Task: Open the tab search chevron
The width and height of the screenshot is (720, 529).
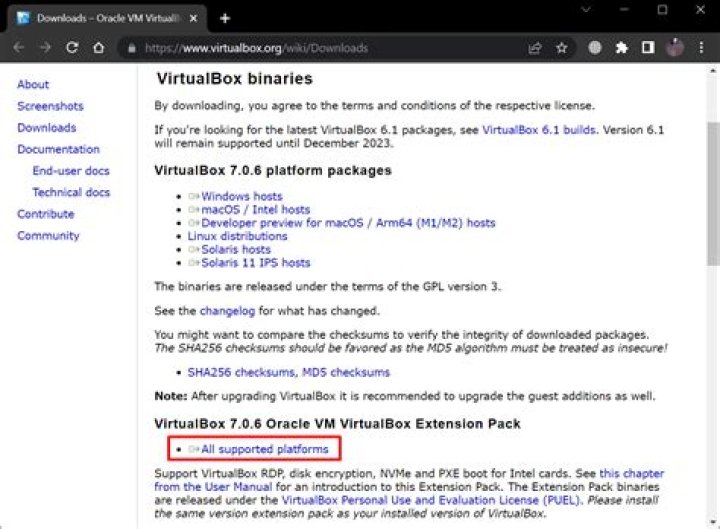Action: coord(586,9)
